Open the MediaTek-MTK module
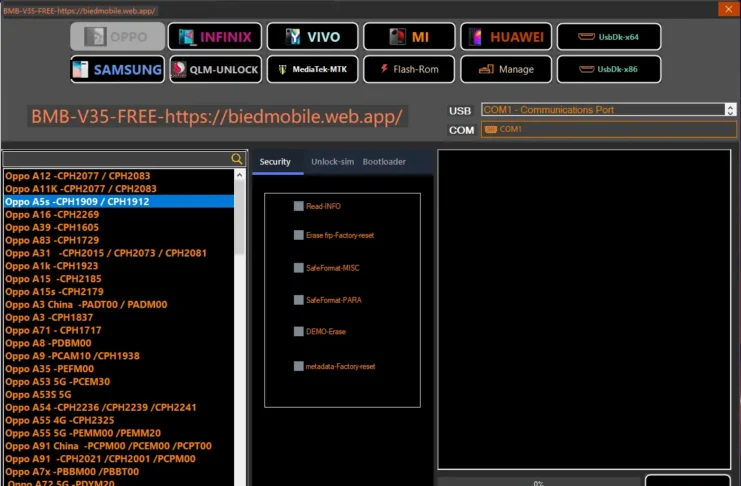Image resolution: width=741 pixels, height=486 pixels. 312,69
